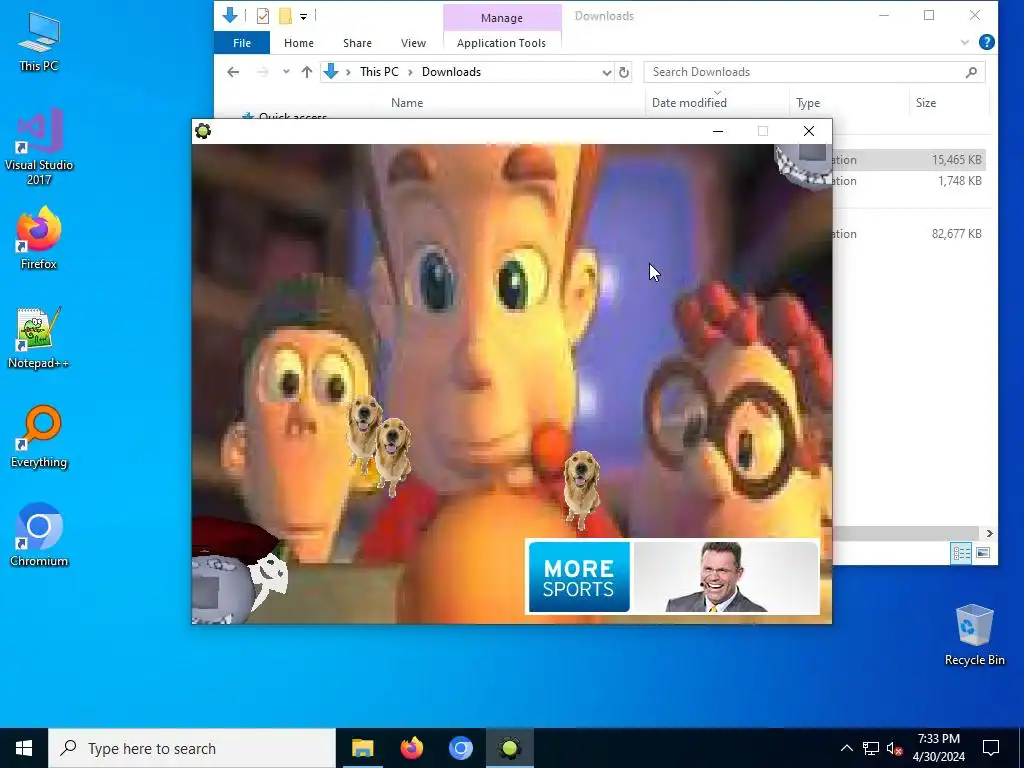Open the clock showing 7:33 PM
Image resolution: width=1024 pixels, height=768 pixels.
pyautogui.click(x=938, y=748)
